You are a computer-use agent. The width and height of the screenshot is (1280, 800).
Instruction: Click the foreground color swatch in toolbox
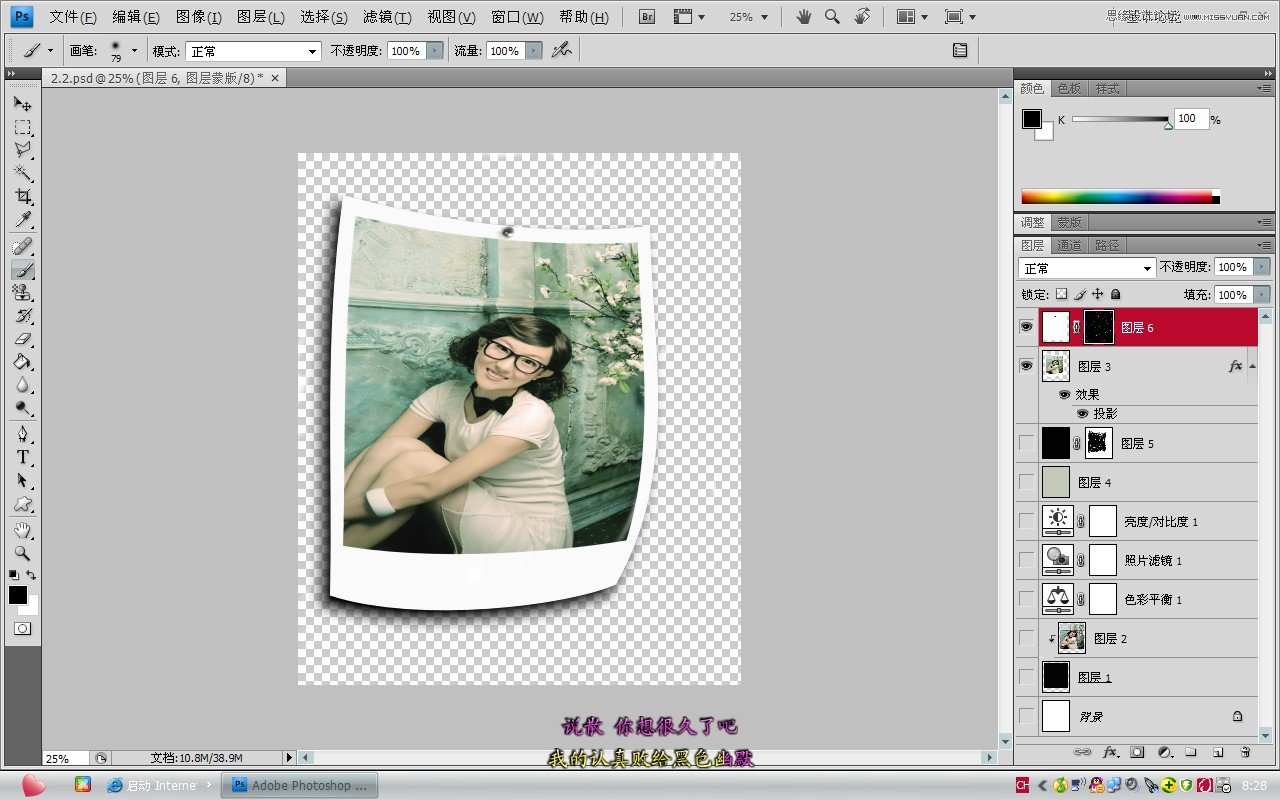18,595
